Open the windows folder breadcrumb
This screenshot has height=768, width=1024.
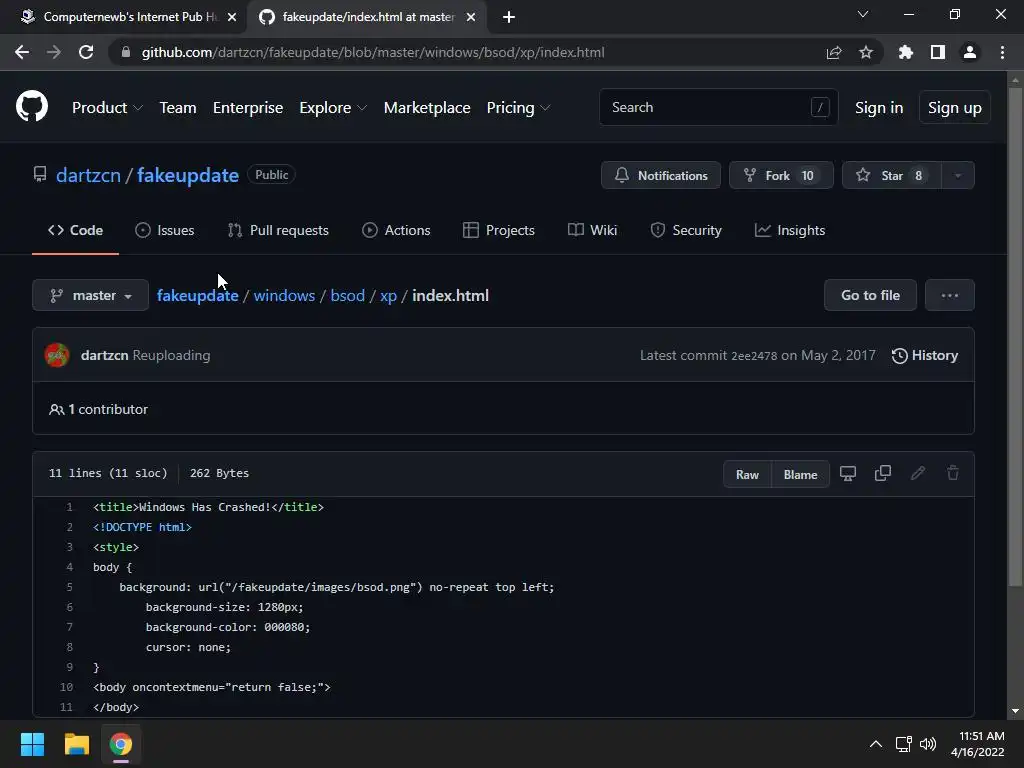[x=284, y=295]
